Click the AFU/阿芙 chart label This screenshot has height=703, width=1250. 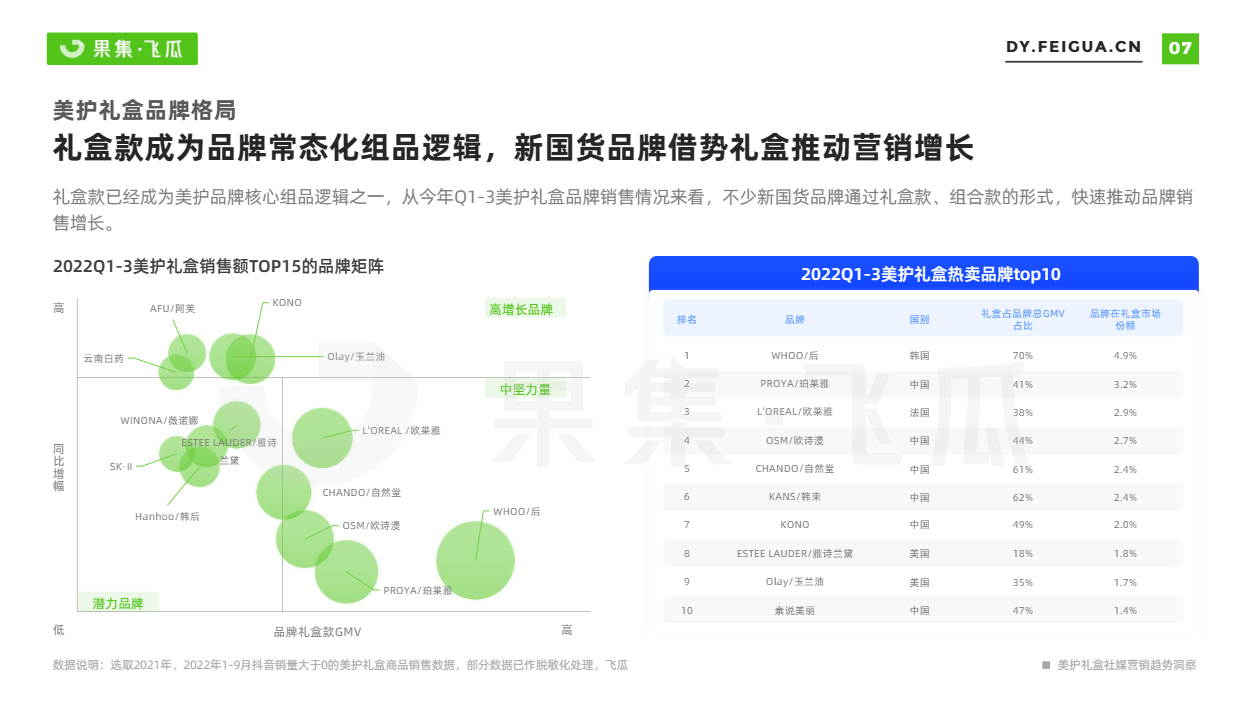(172, 308)
